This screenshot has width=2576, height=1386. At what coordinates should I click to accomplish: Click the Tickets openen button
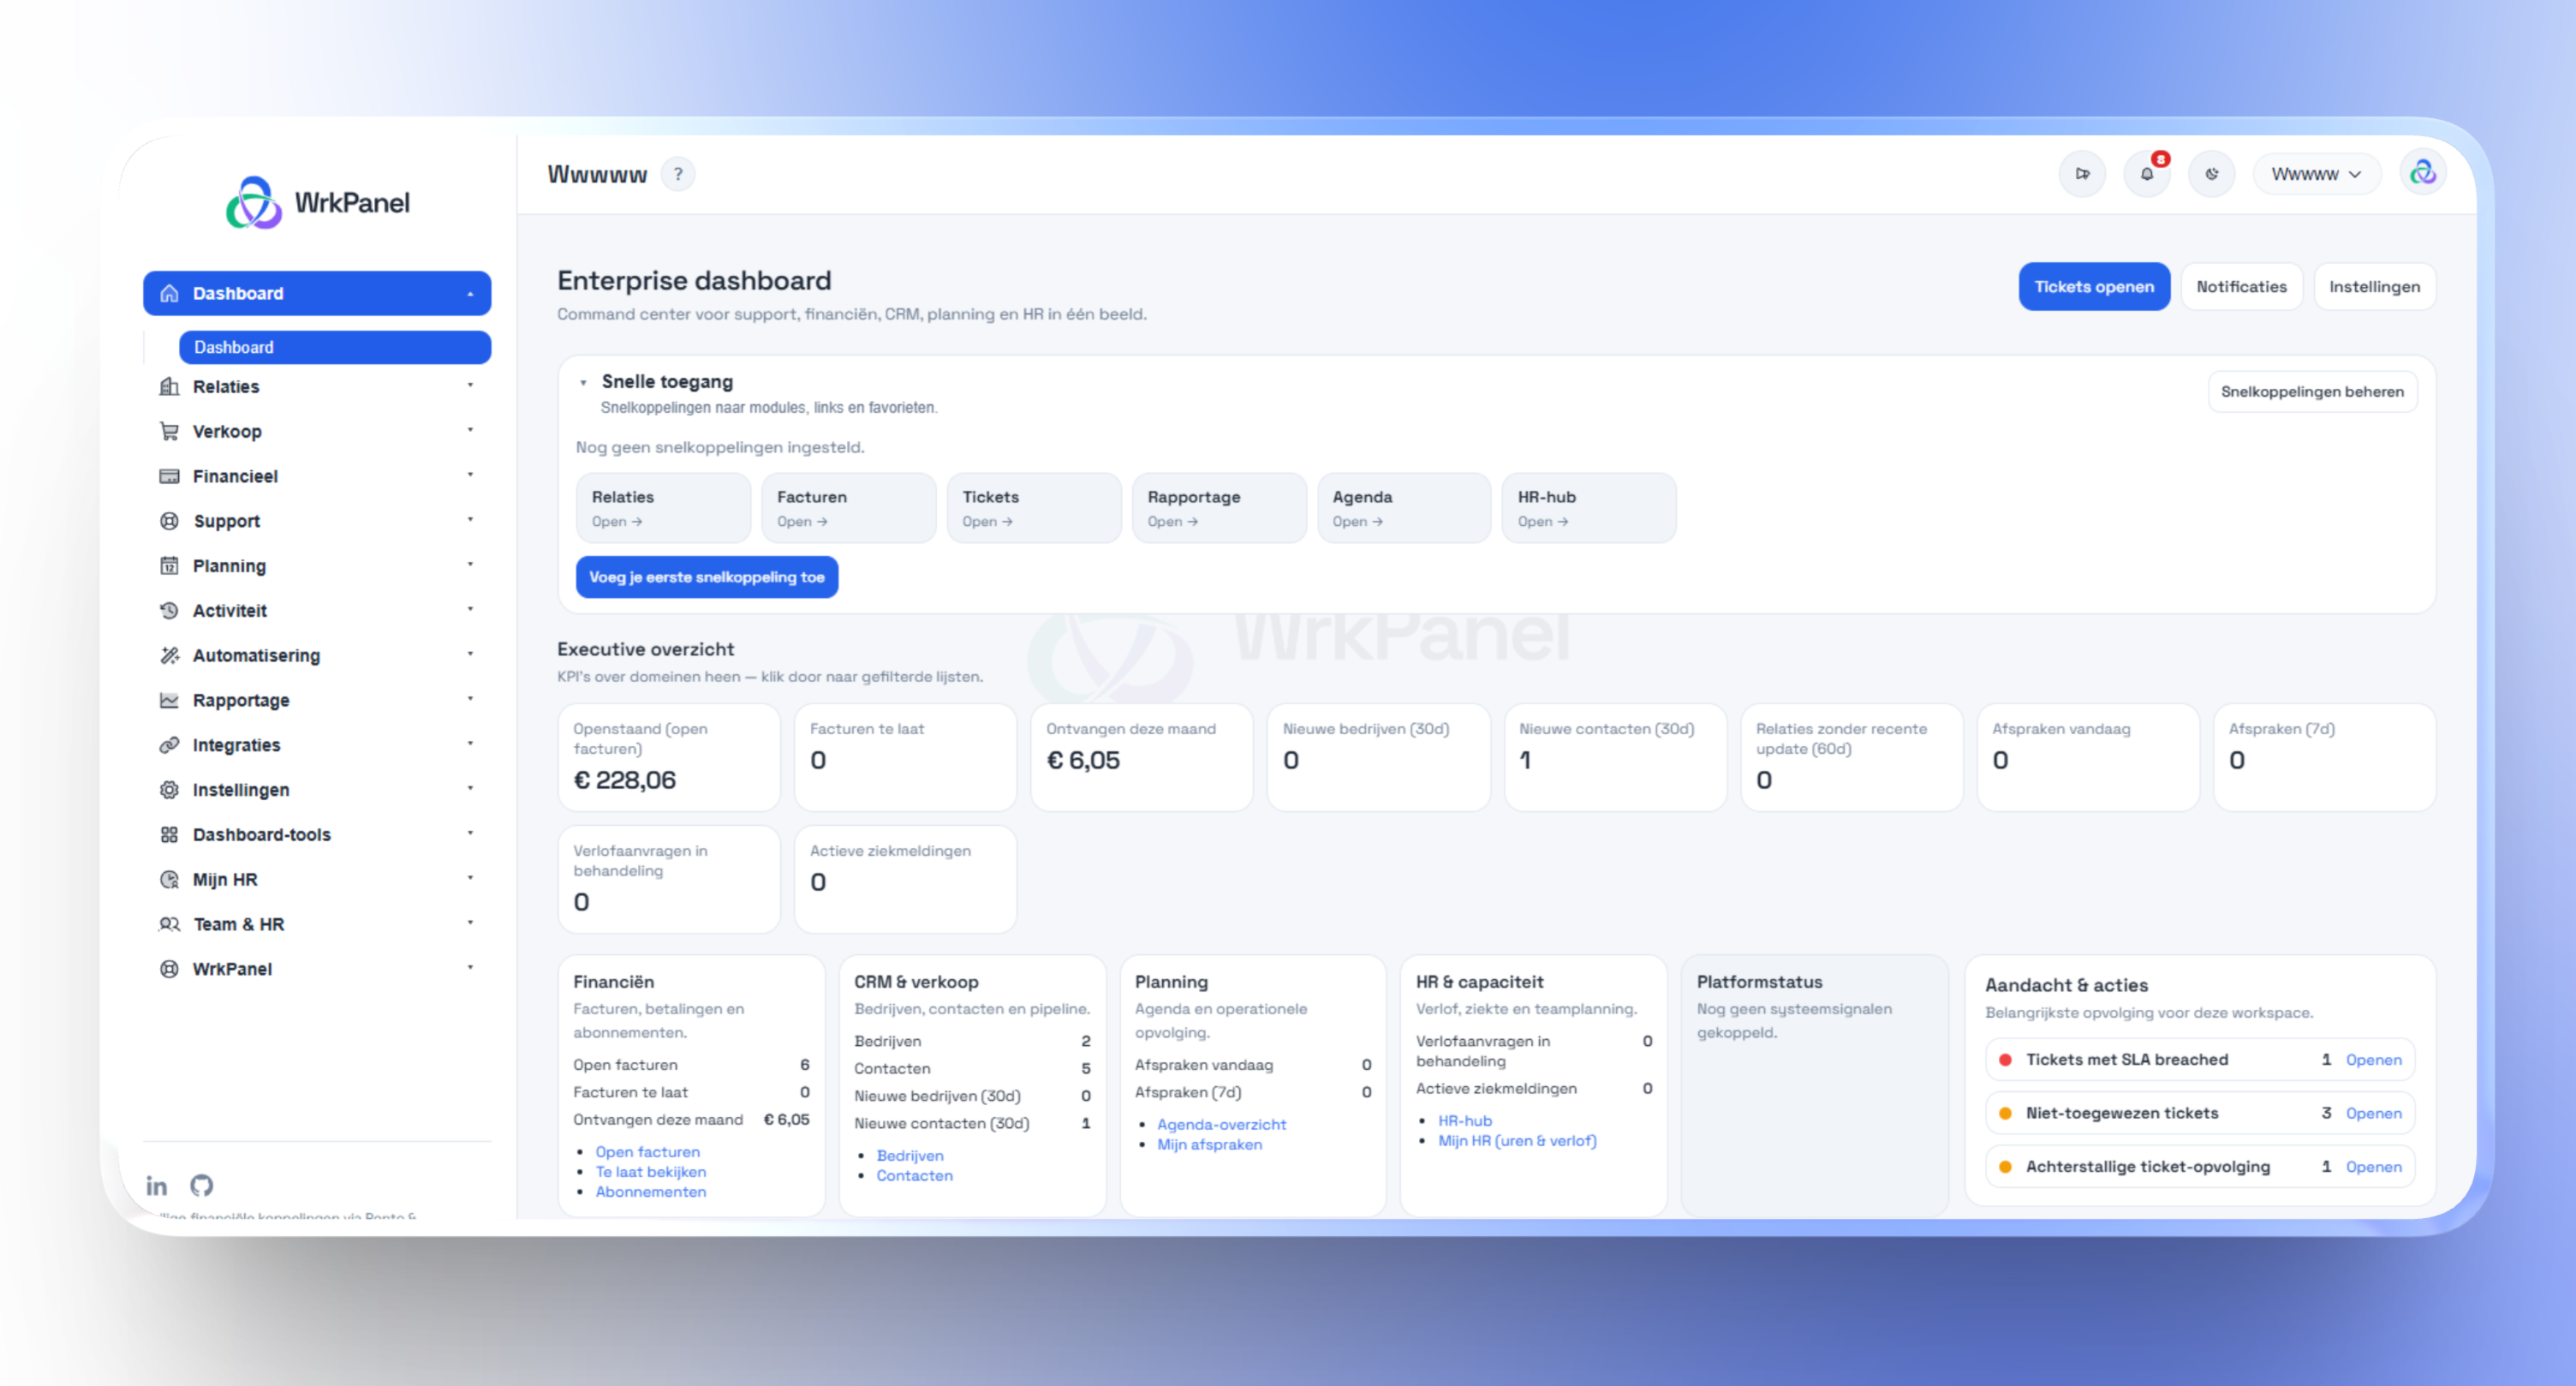(x=2094, y=287)
